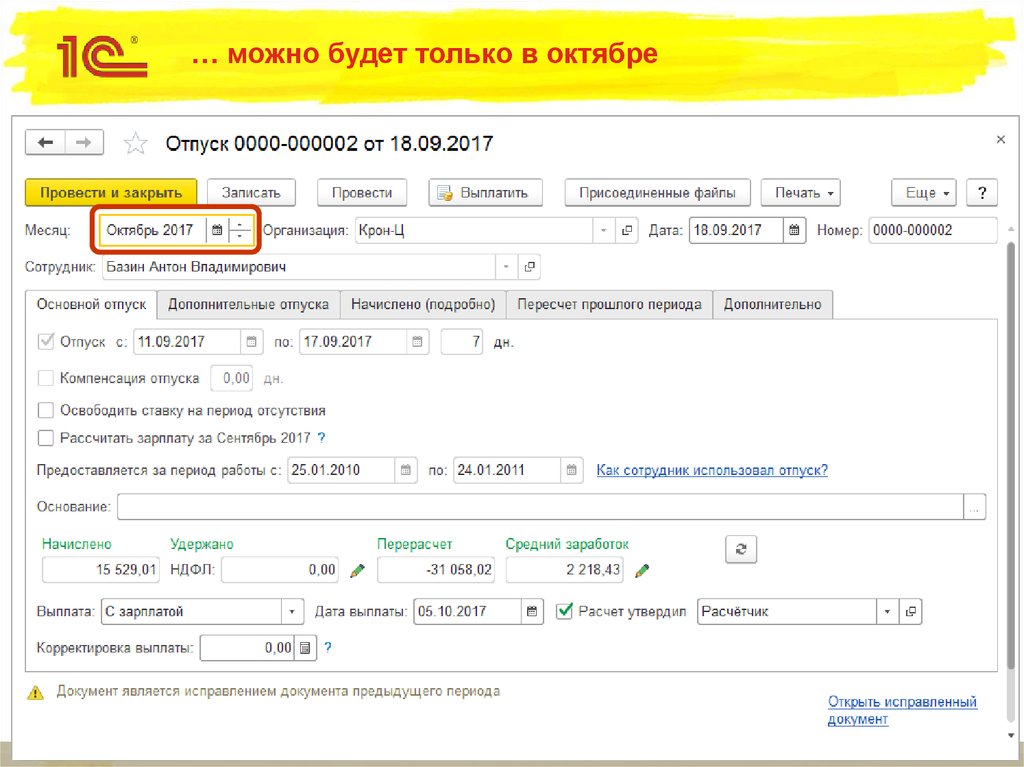1024x767 pixels.
Task: Click the pencil icon next to НДФЛ field
Action: click(x=357, y=570)
